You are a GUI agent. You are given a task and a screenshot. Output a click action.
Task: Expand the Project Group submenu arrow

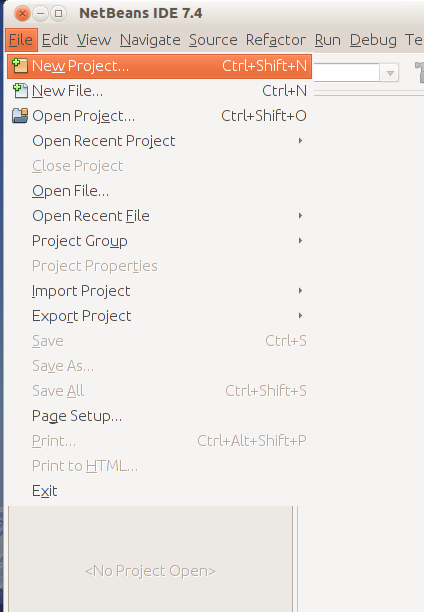(300, 240)
